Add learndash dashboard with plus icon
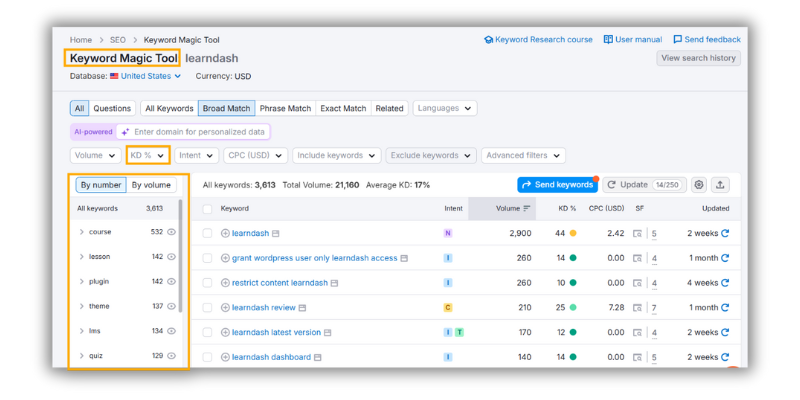 225,357
